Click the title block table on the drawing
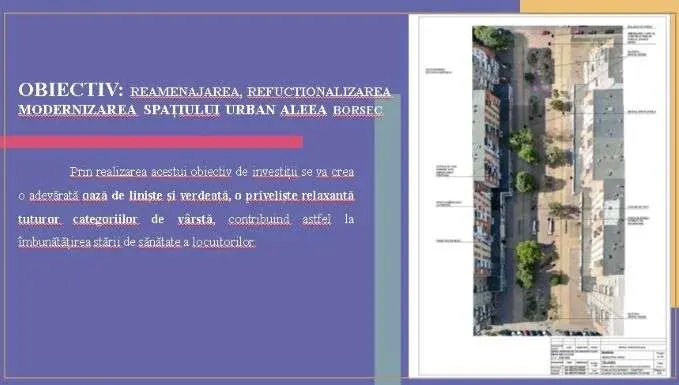 (x=608, y=357)
